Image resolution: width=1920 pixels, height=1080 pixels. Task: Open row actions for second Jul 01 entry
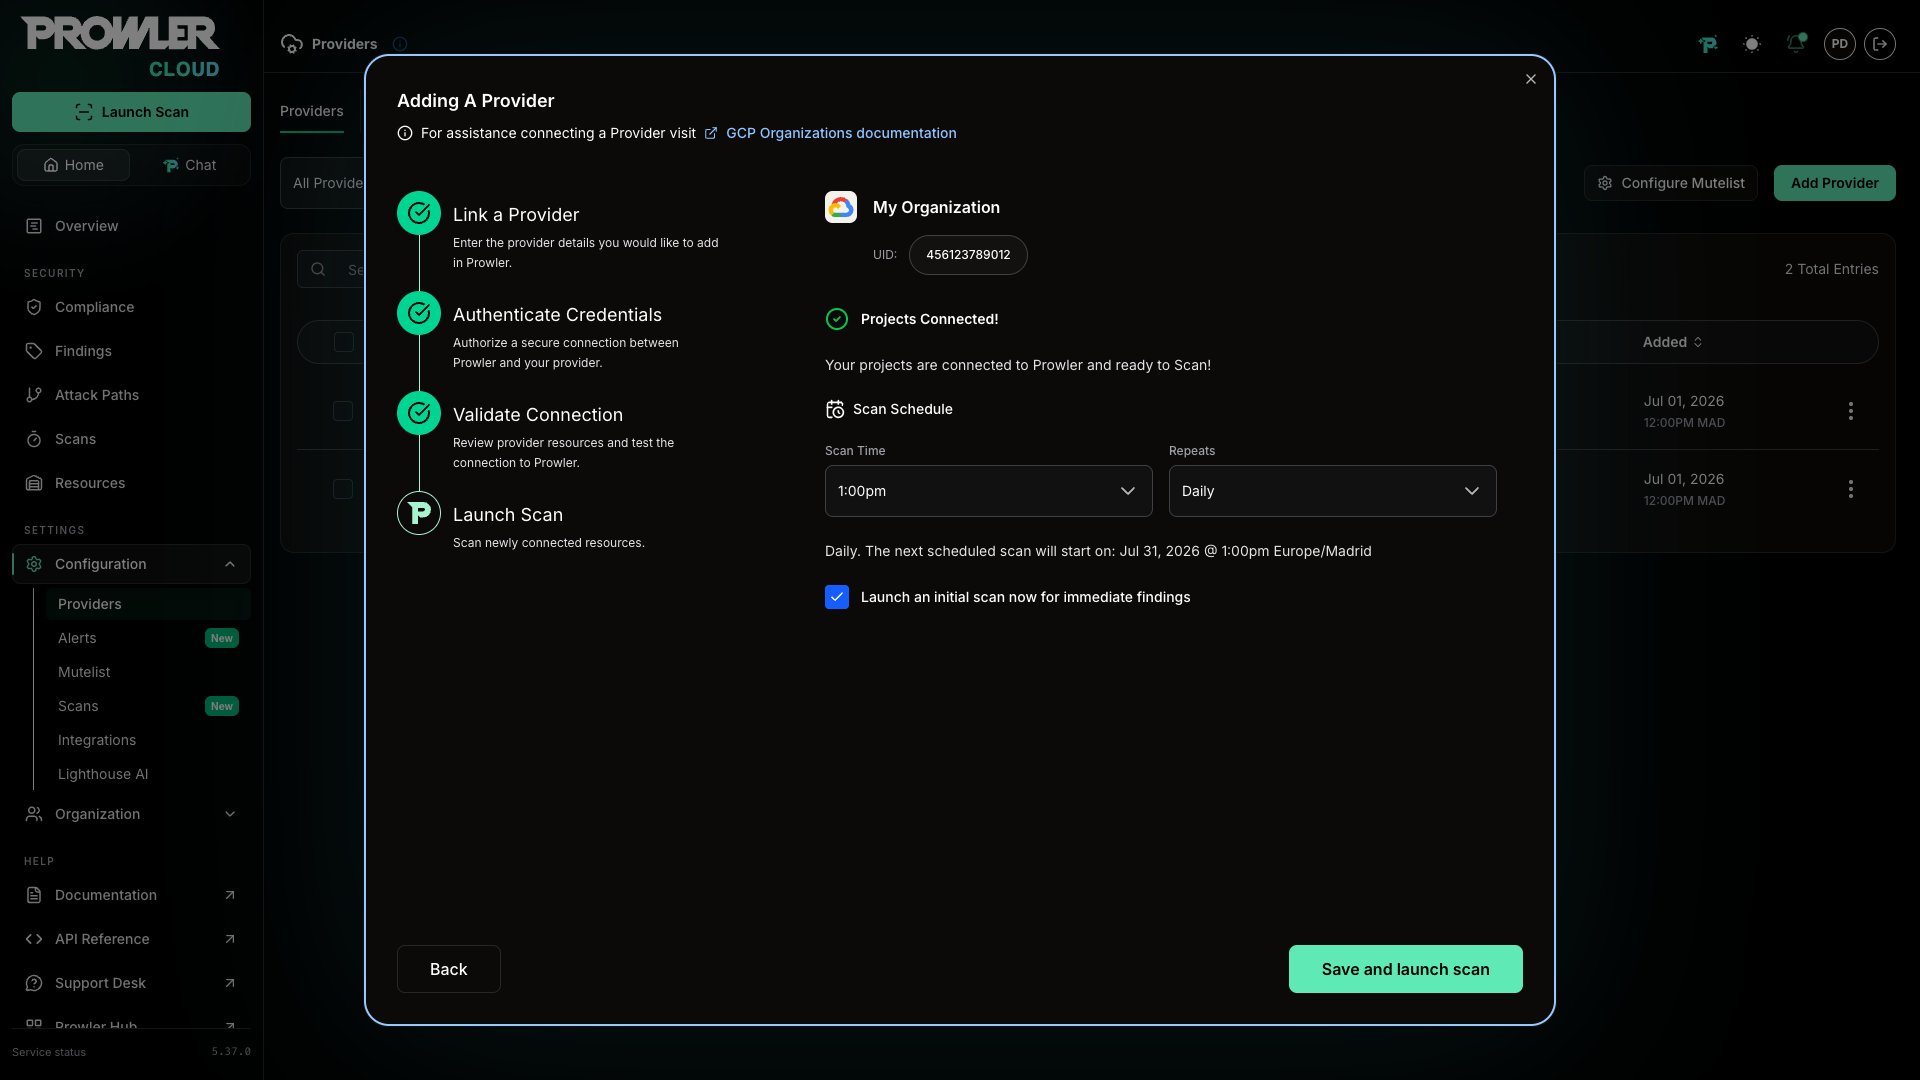(1851, 489)
